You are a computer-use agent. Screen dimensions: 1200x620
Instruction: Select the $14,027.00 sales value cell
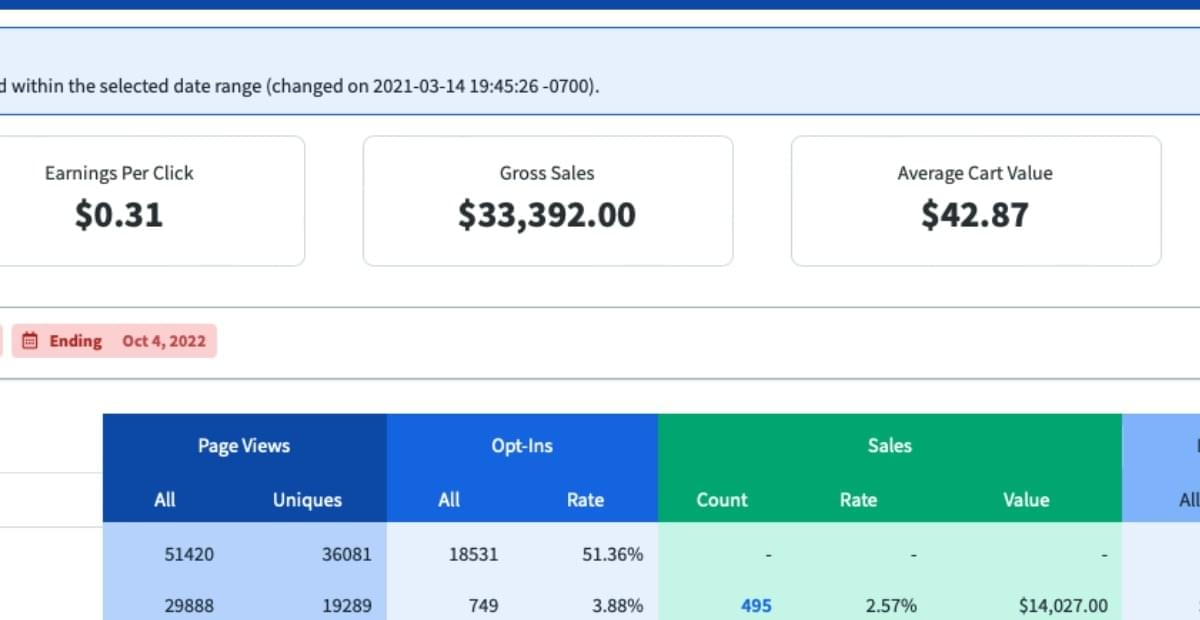(1063, 605)
